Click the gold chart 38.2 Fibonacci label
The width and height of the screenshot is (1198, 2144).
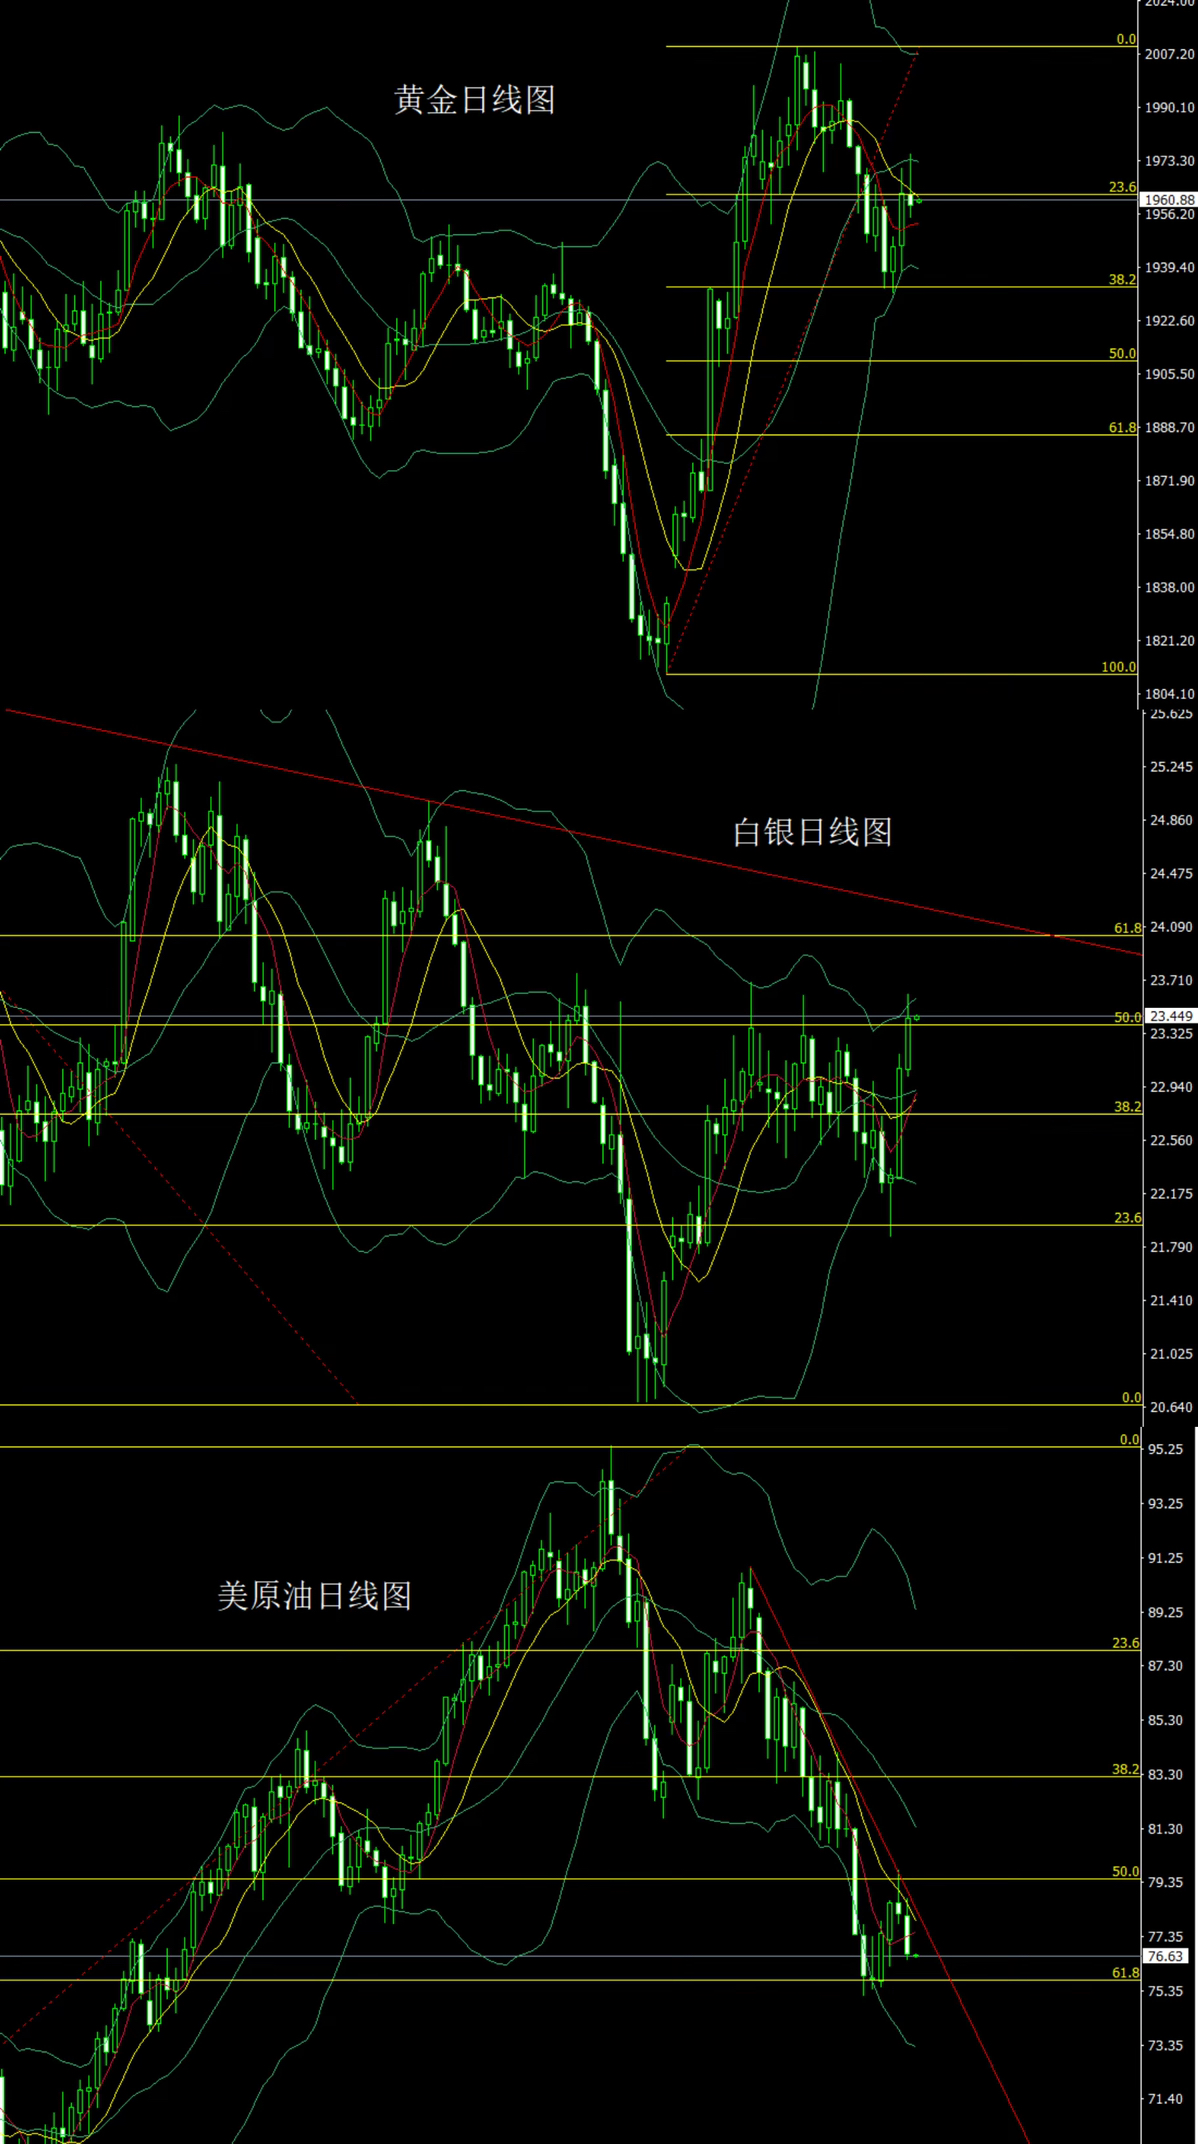click(1122, 280)
